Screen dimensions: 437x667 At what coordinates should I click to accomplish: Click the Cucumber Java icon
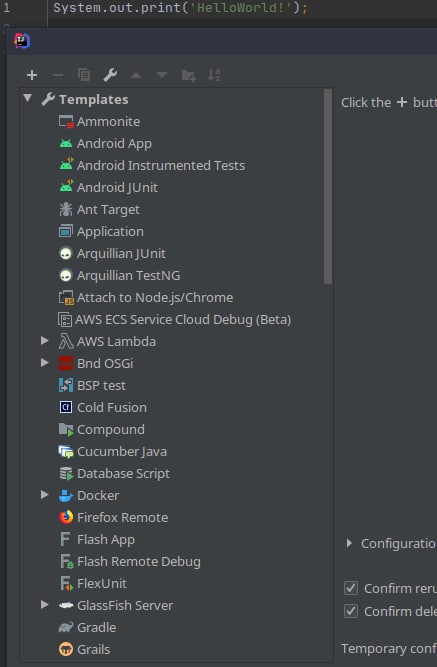(66, 452)
